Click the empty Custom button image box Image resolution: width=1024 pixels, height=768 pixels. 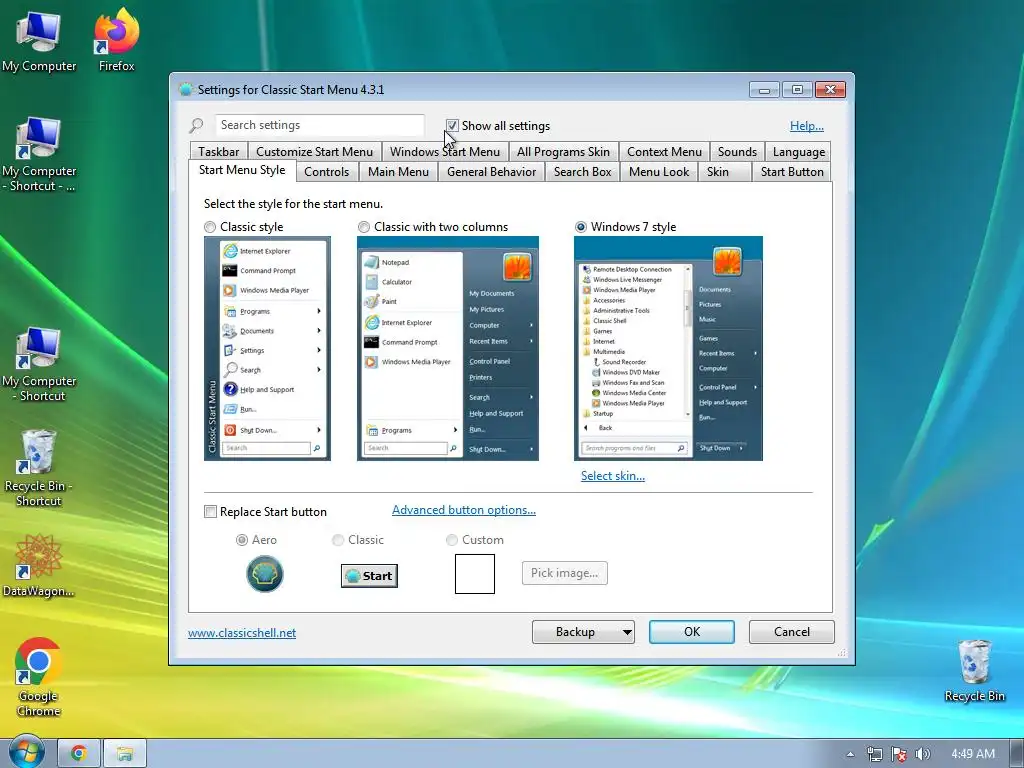(x=475, y=574)
